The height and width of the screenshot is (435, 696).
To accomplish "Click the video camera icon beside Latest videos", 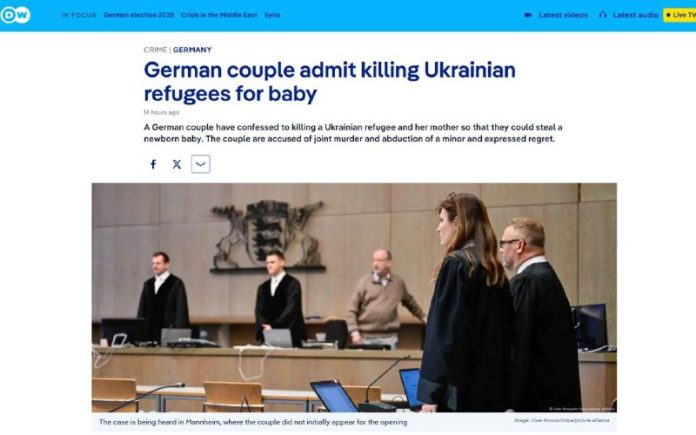I will tap(528, 15).
